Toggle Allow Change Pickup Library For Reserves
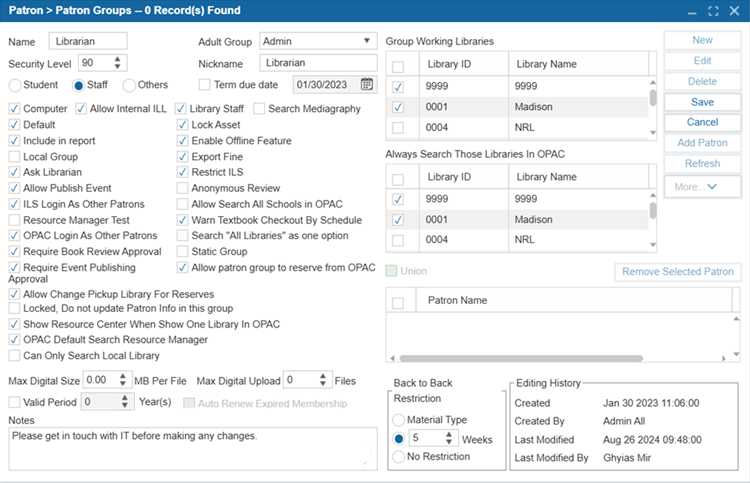 point(14,294)
